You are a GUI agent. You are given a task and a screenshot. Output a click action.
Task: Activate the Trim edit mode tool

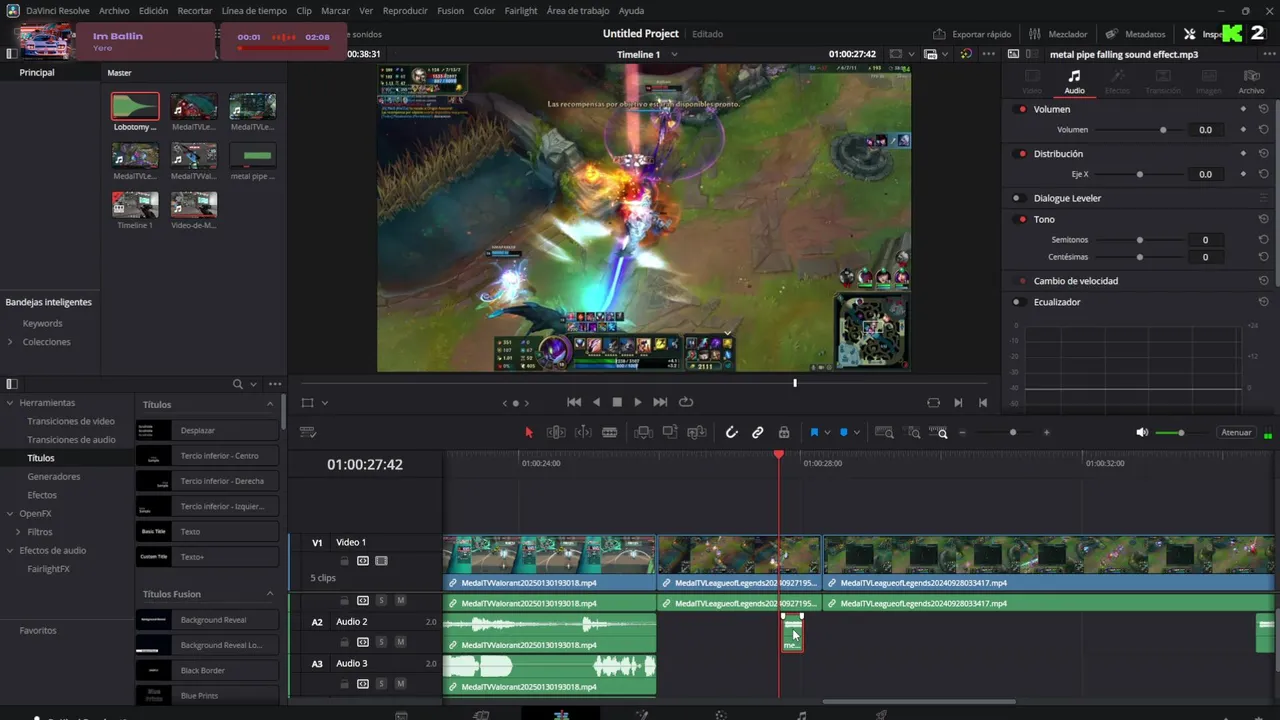point(556,433)
